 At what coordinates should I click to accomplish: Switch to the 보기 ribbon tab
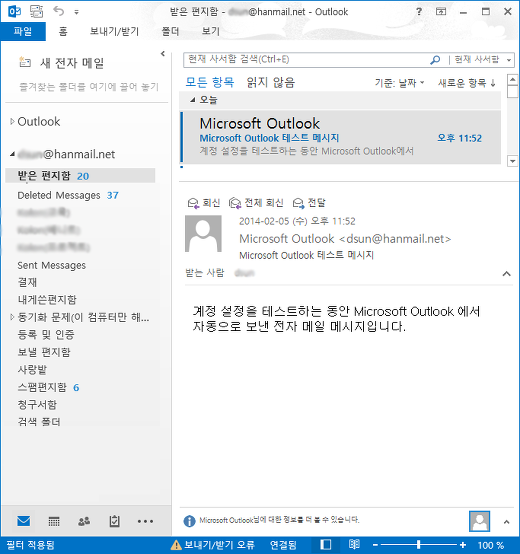211,31
